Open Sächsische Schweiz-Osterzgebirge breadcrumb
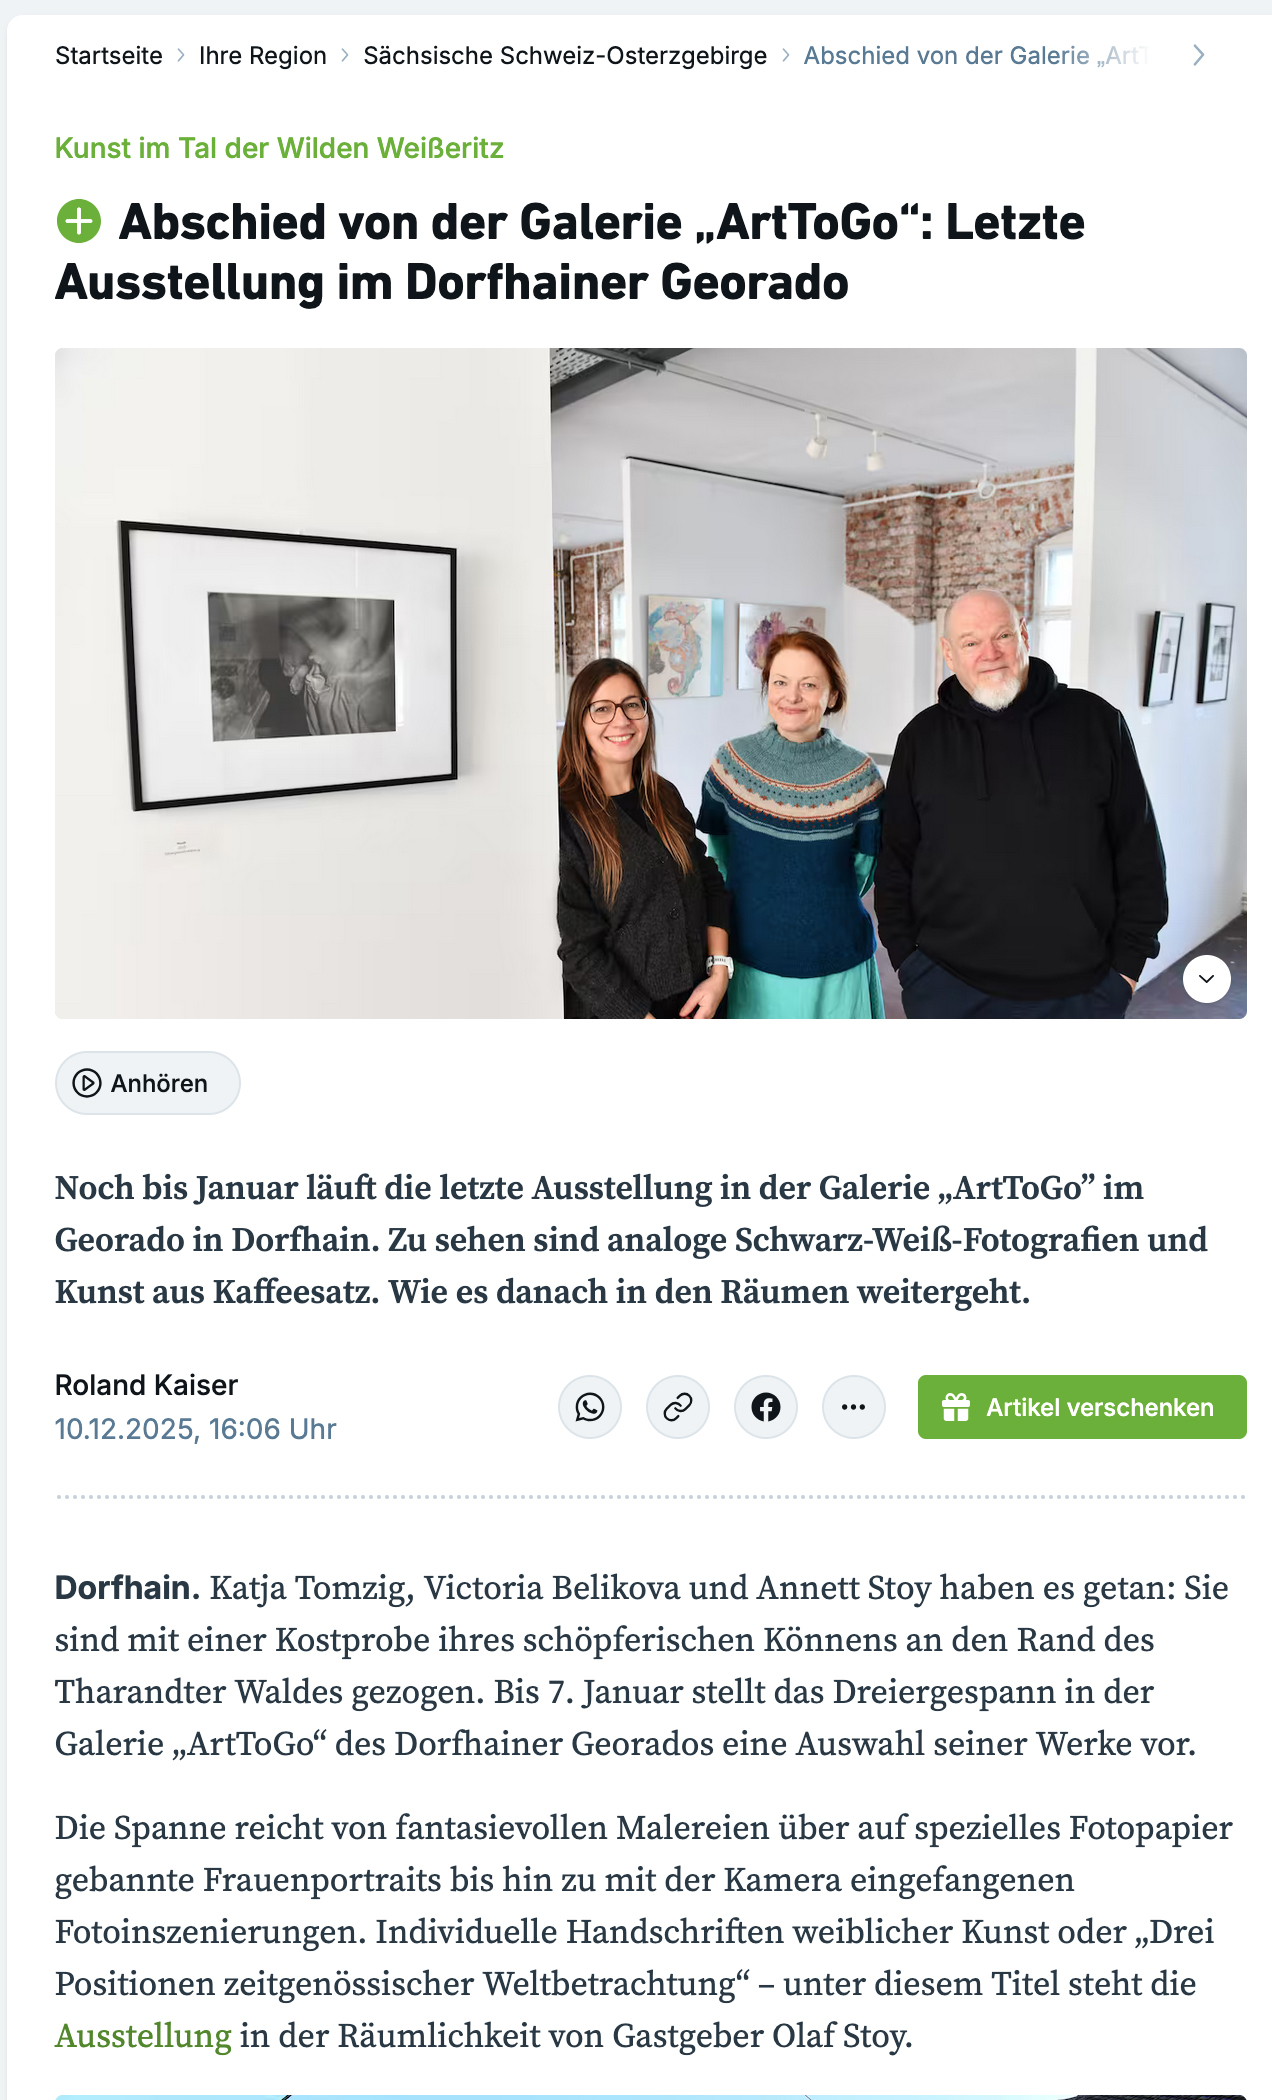Image resolution: width=1272 pixels, height=2100 pixels. (x=565, y=56)
